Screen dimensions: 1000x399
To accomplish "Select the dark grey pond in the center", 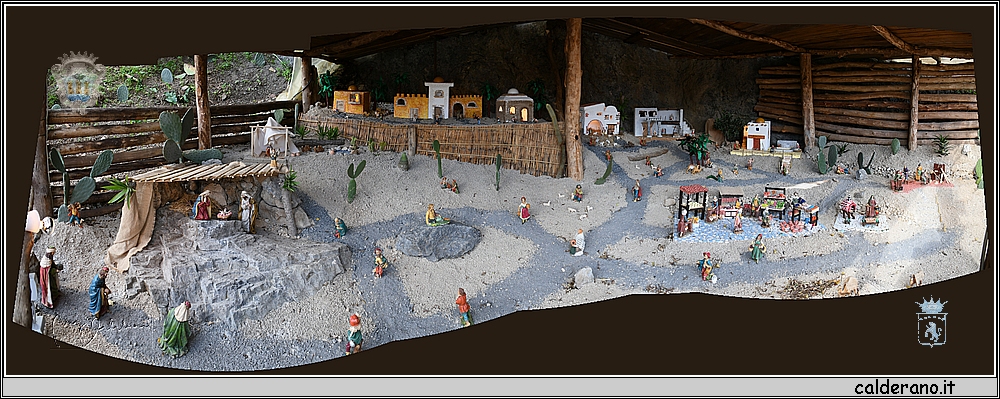I will [x=438, y=241].
